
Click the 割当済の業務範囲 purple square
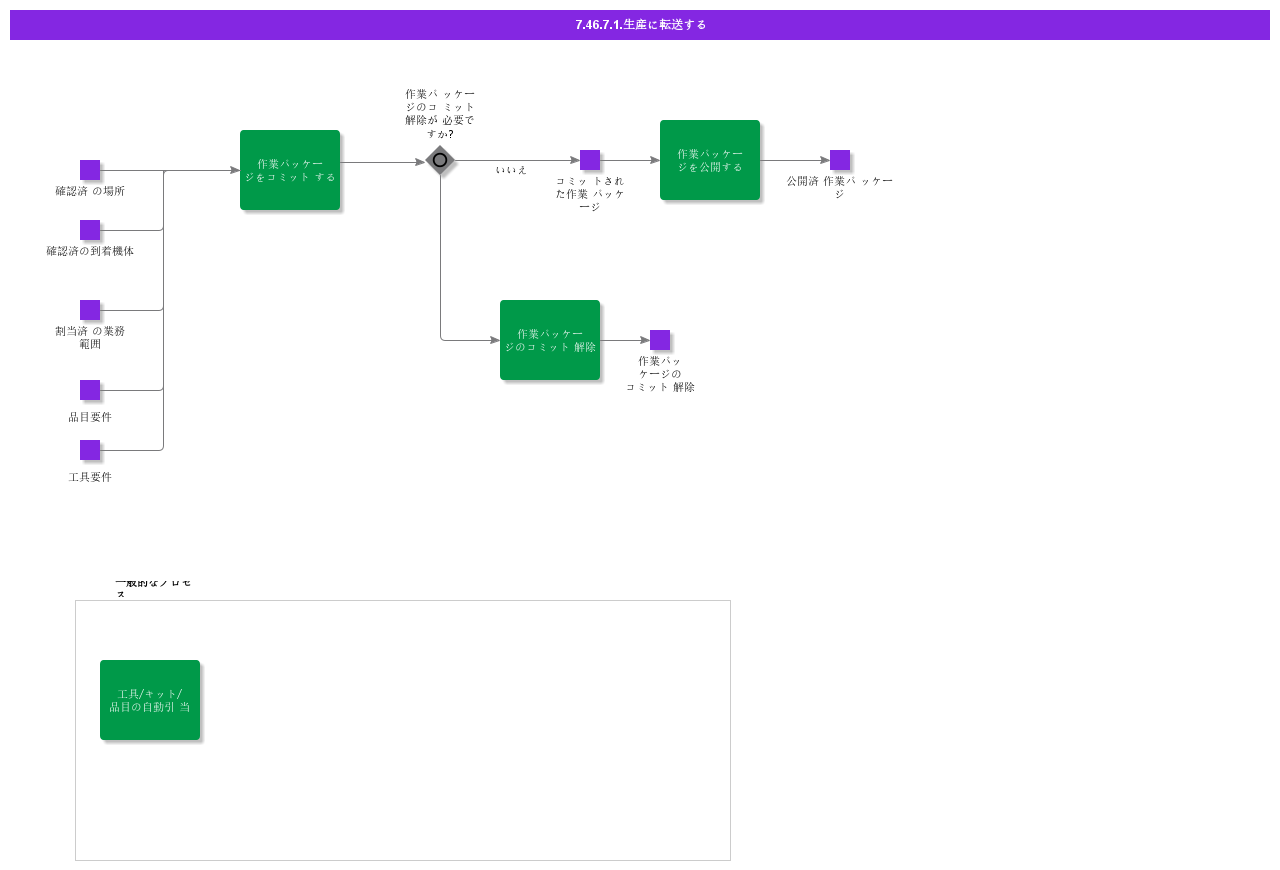click(90, 310)
